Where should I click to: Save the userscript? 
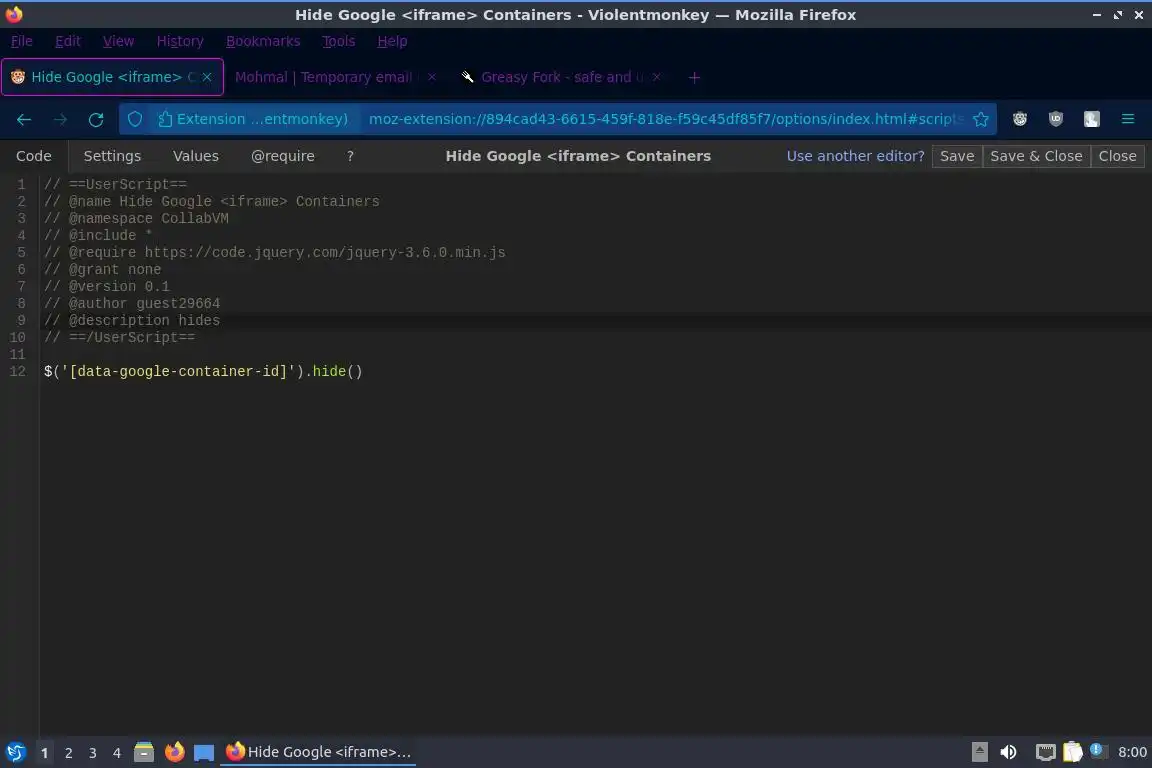(957, 156)
